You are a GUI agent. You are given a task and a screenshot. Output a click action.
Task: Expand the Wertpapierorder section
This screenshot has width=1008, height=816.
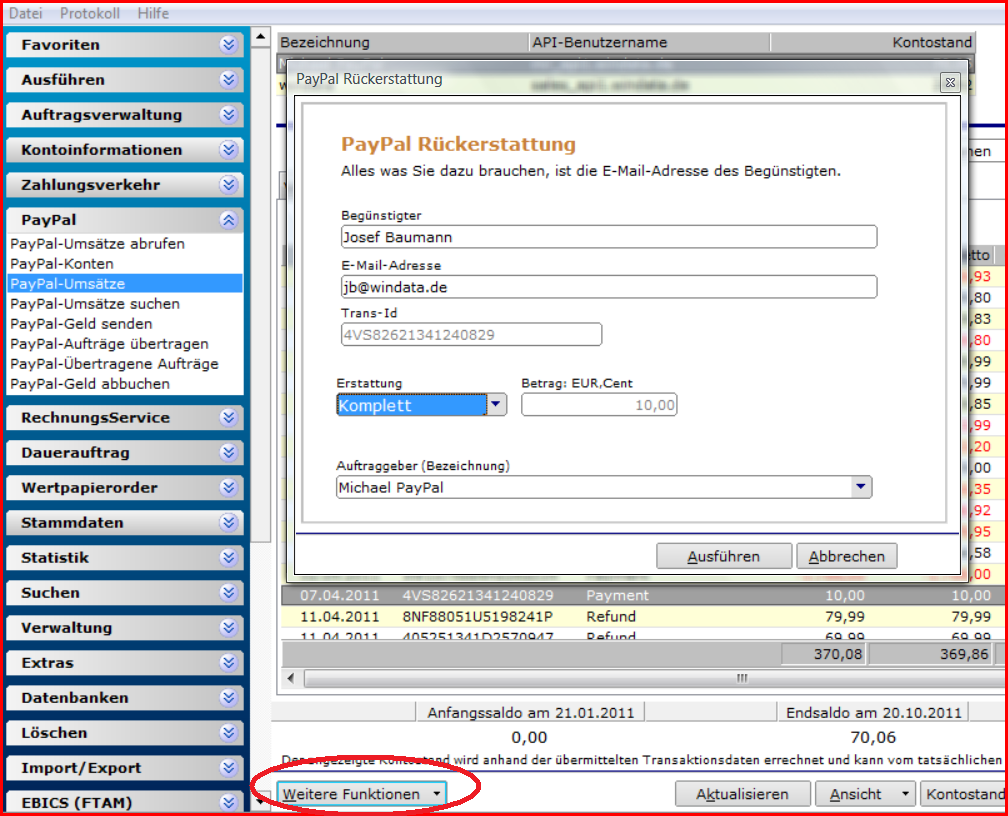tap(228, 487)
